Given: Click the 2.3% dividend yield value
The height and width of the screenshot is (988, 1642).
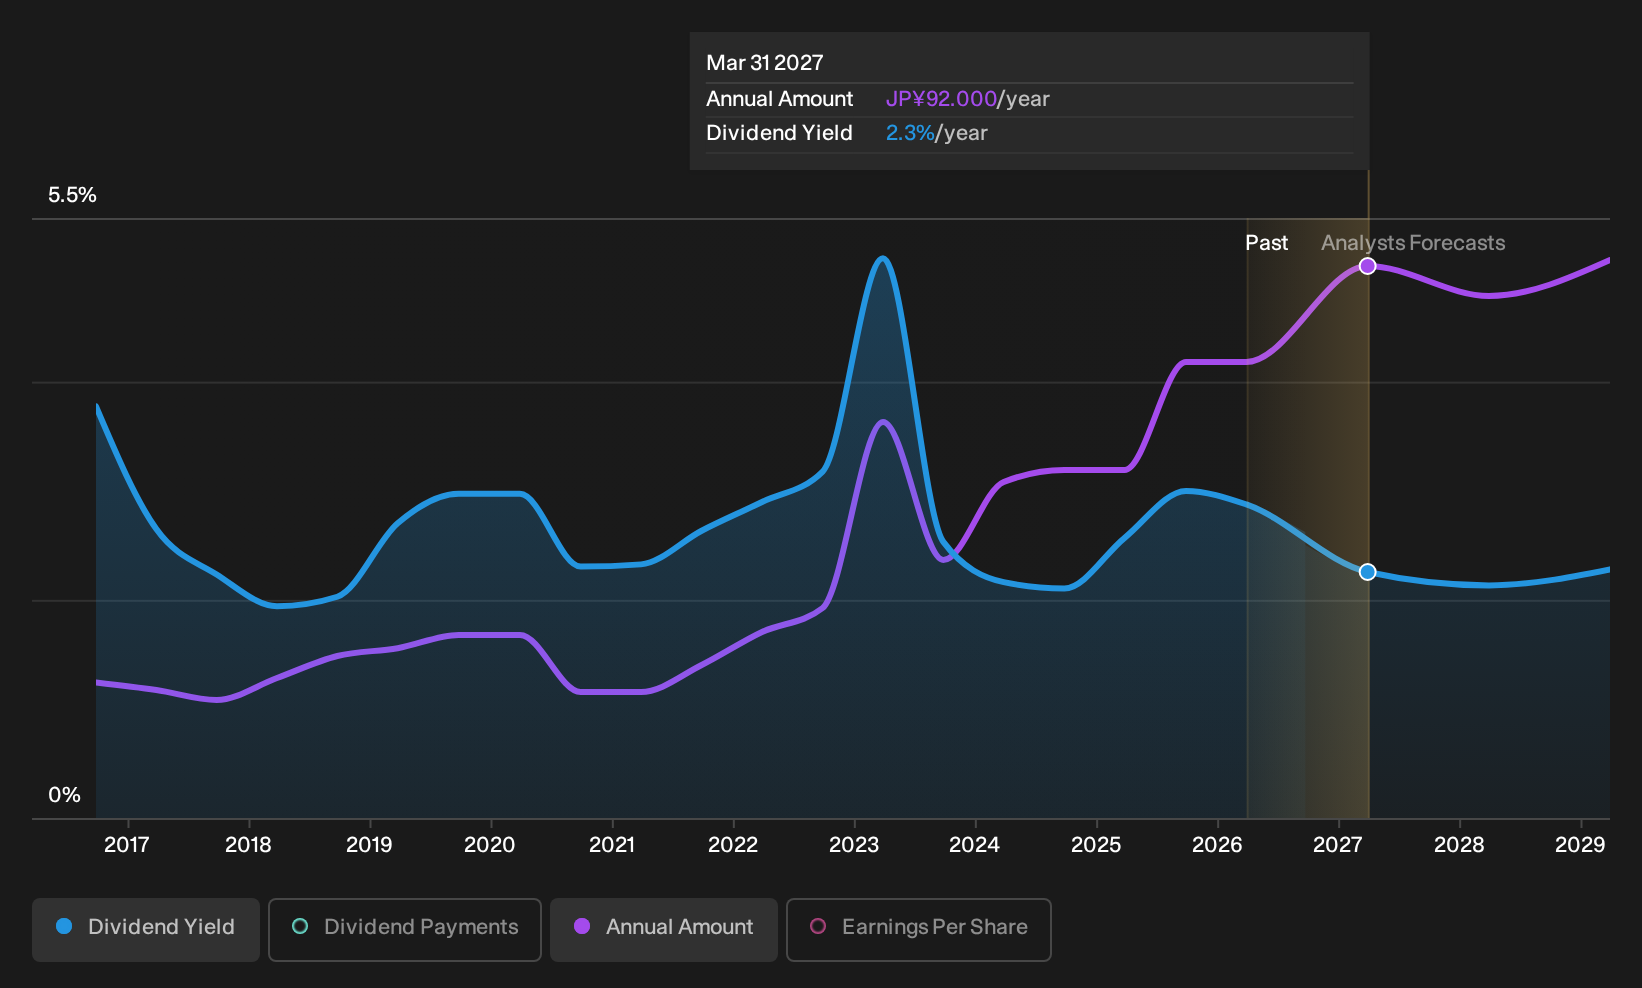Looking at the screenshot, I should [x=910, y=133].
